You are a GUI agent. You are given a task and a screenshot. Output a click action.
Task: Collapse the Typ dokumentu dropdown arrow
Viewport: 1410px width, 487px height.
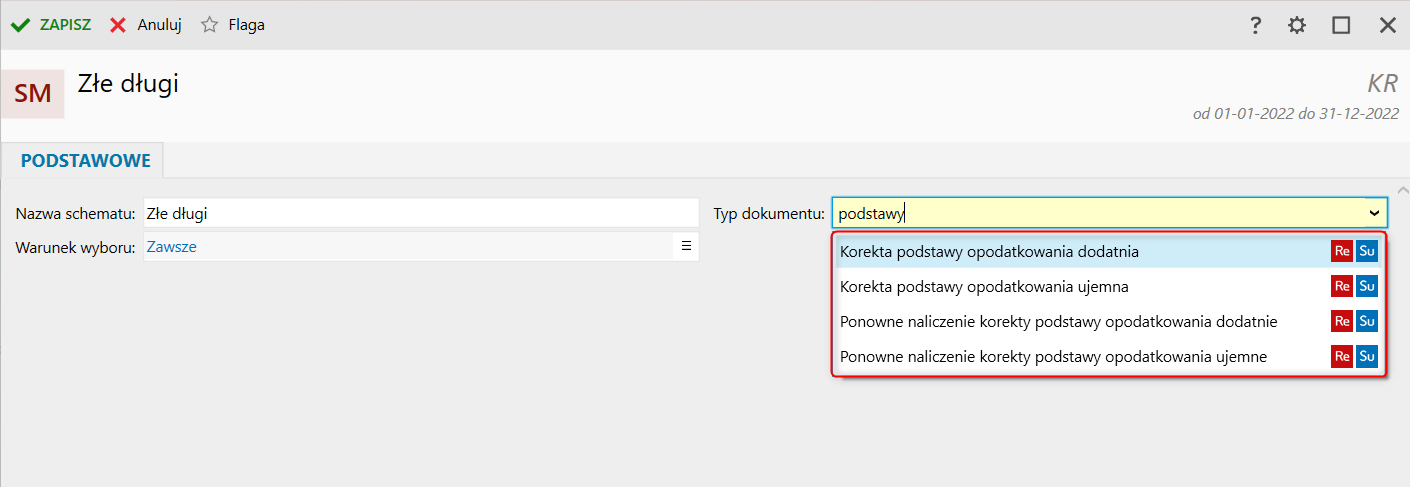pos(1374,213)
